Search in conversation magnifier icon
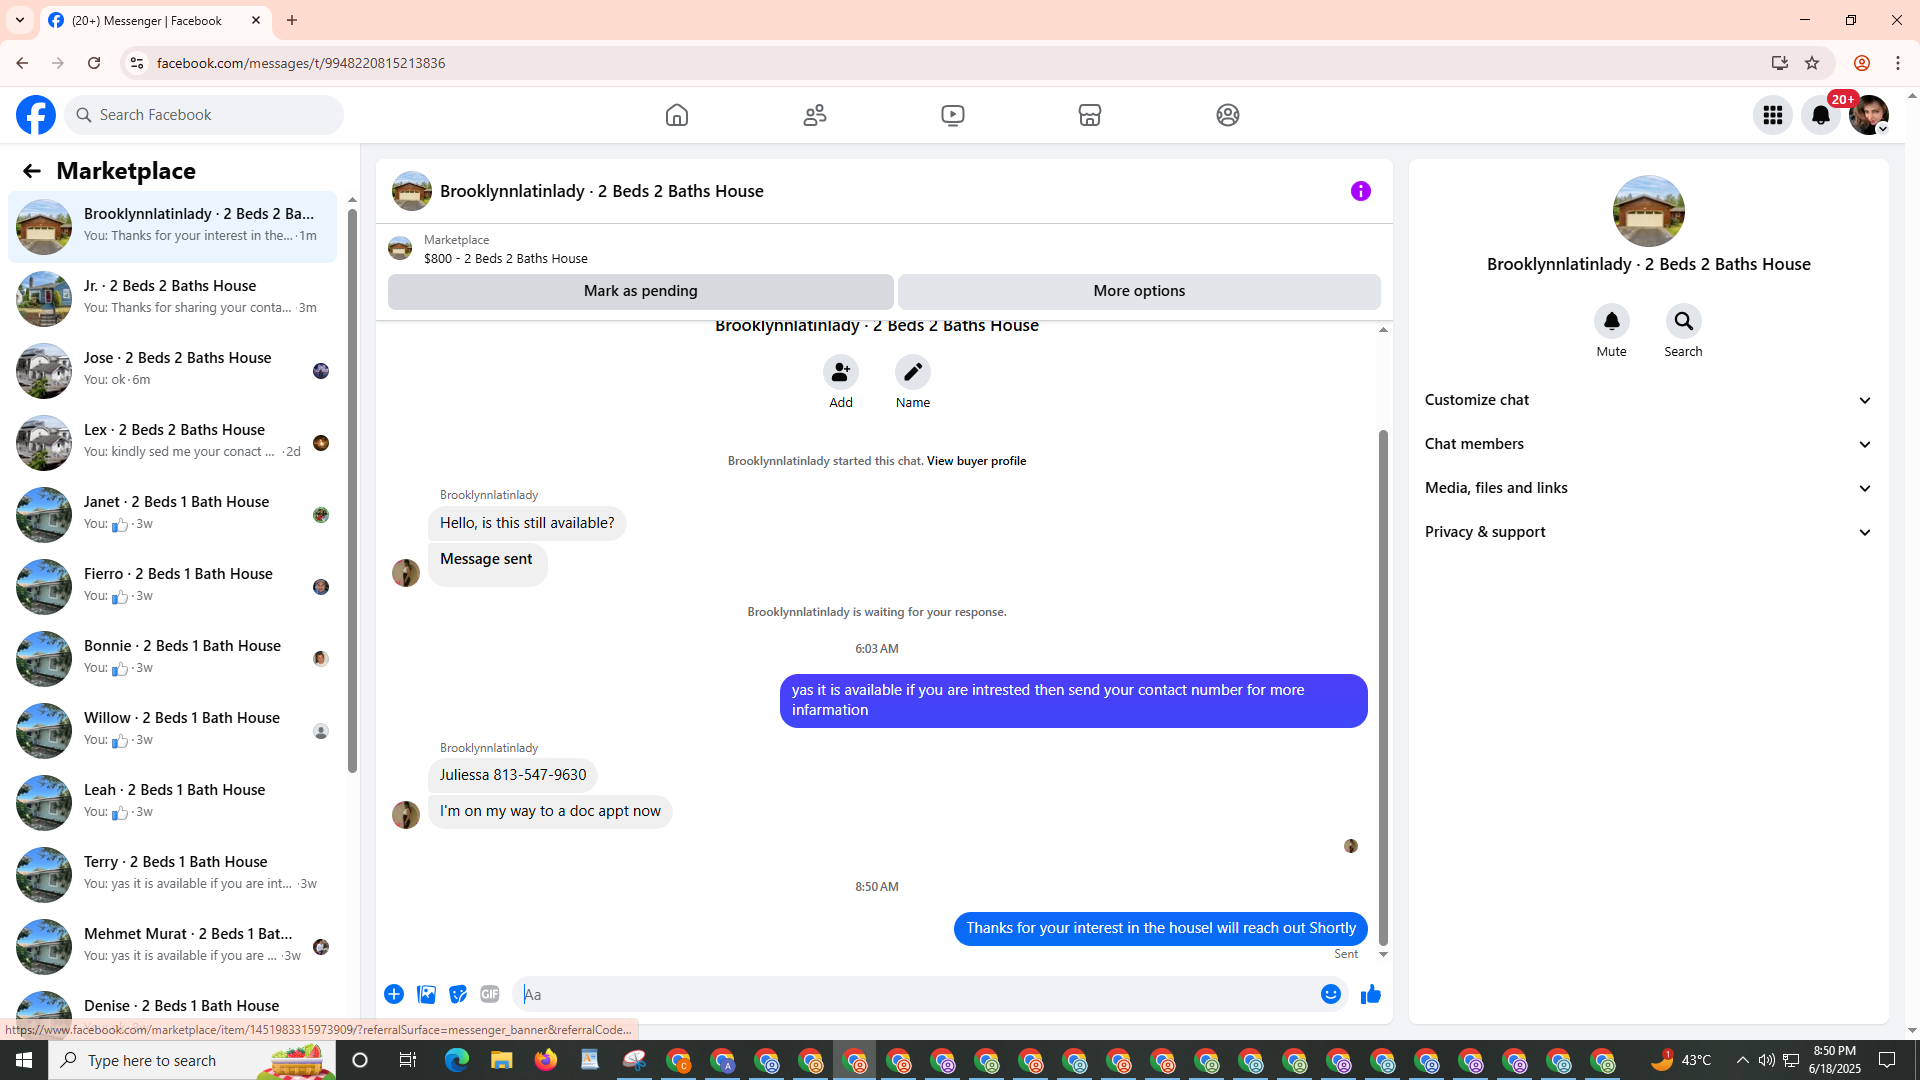This screenshot has height=1080, width=1920. (x=1684, y=321)
